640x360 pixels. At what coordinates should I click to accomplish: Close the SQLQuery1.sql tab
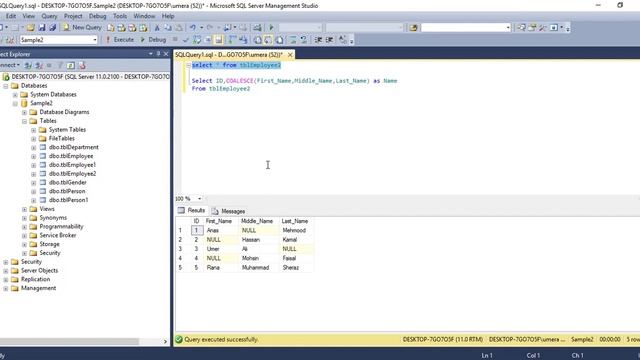pos(290,55)
